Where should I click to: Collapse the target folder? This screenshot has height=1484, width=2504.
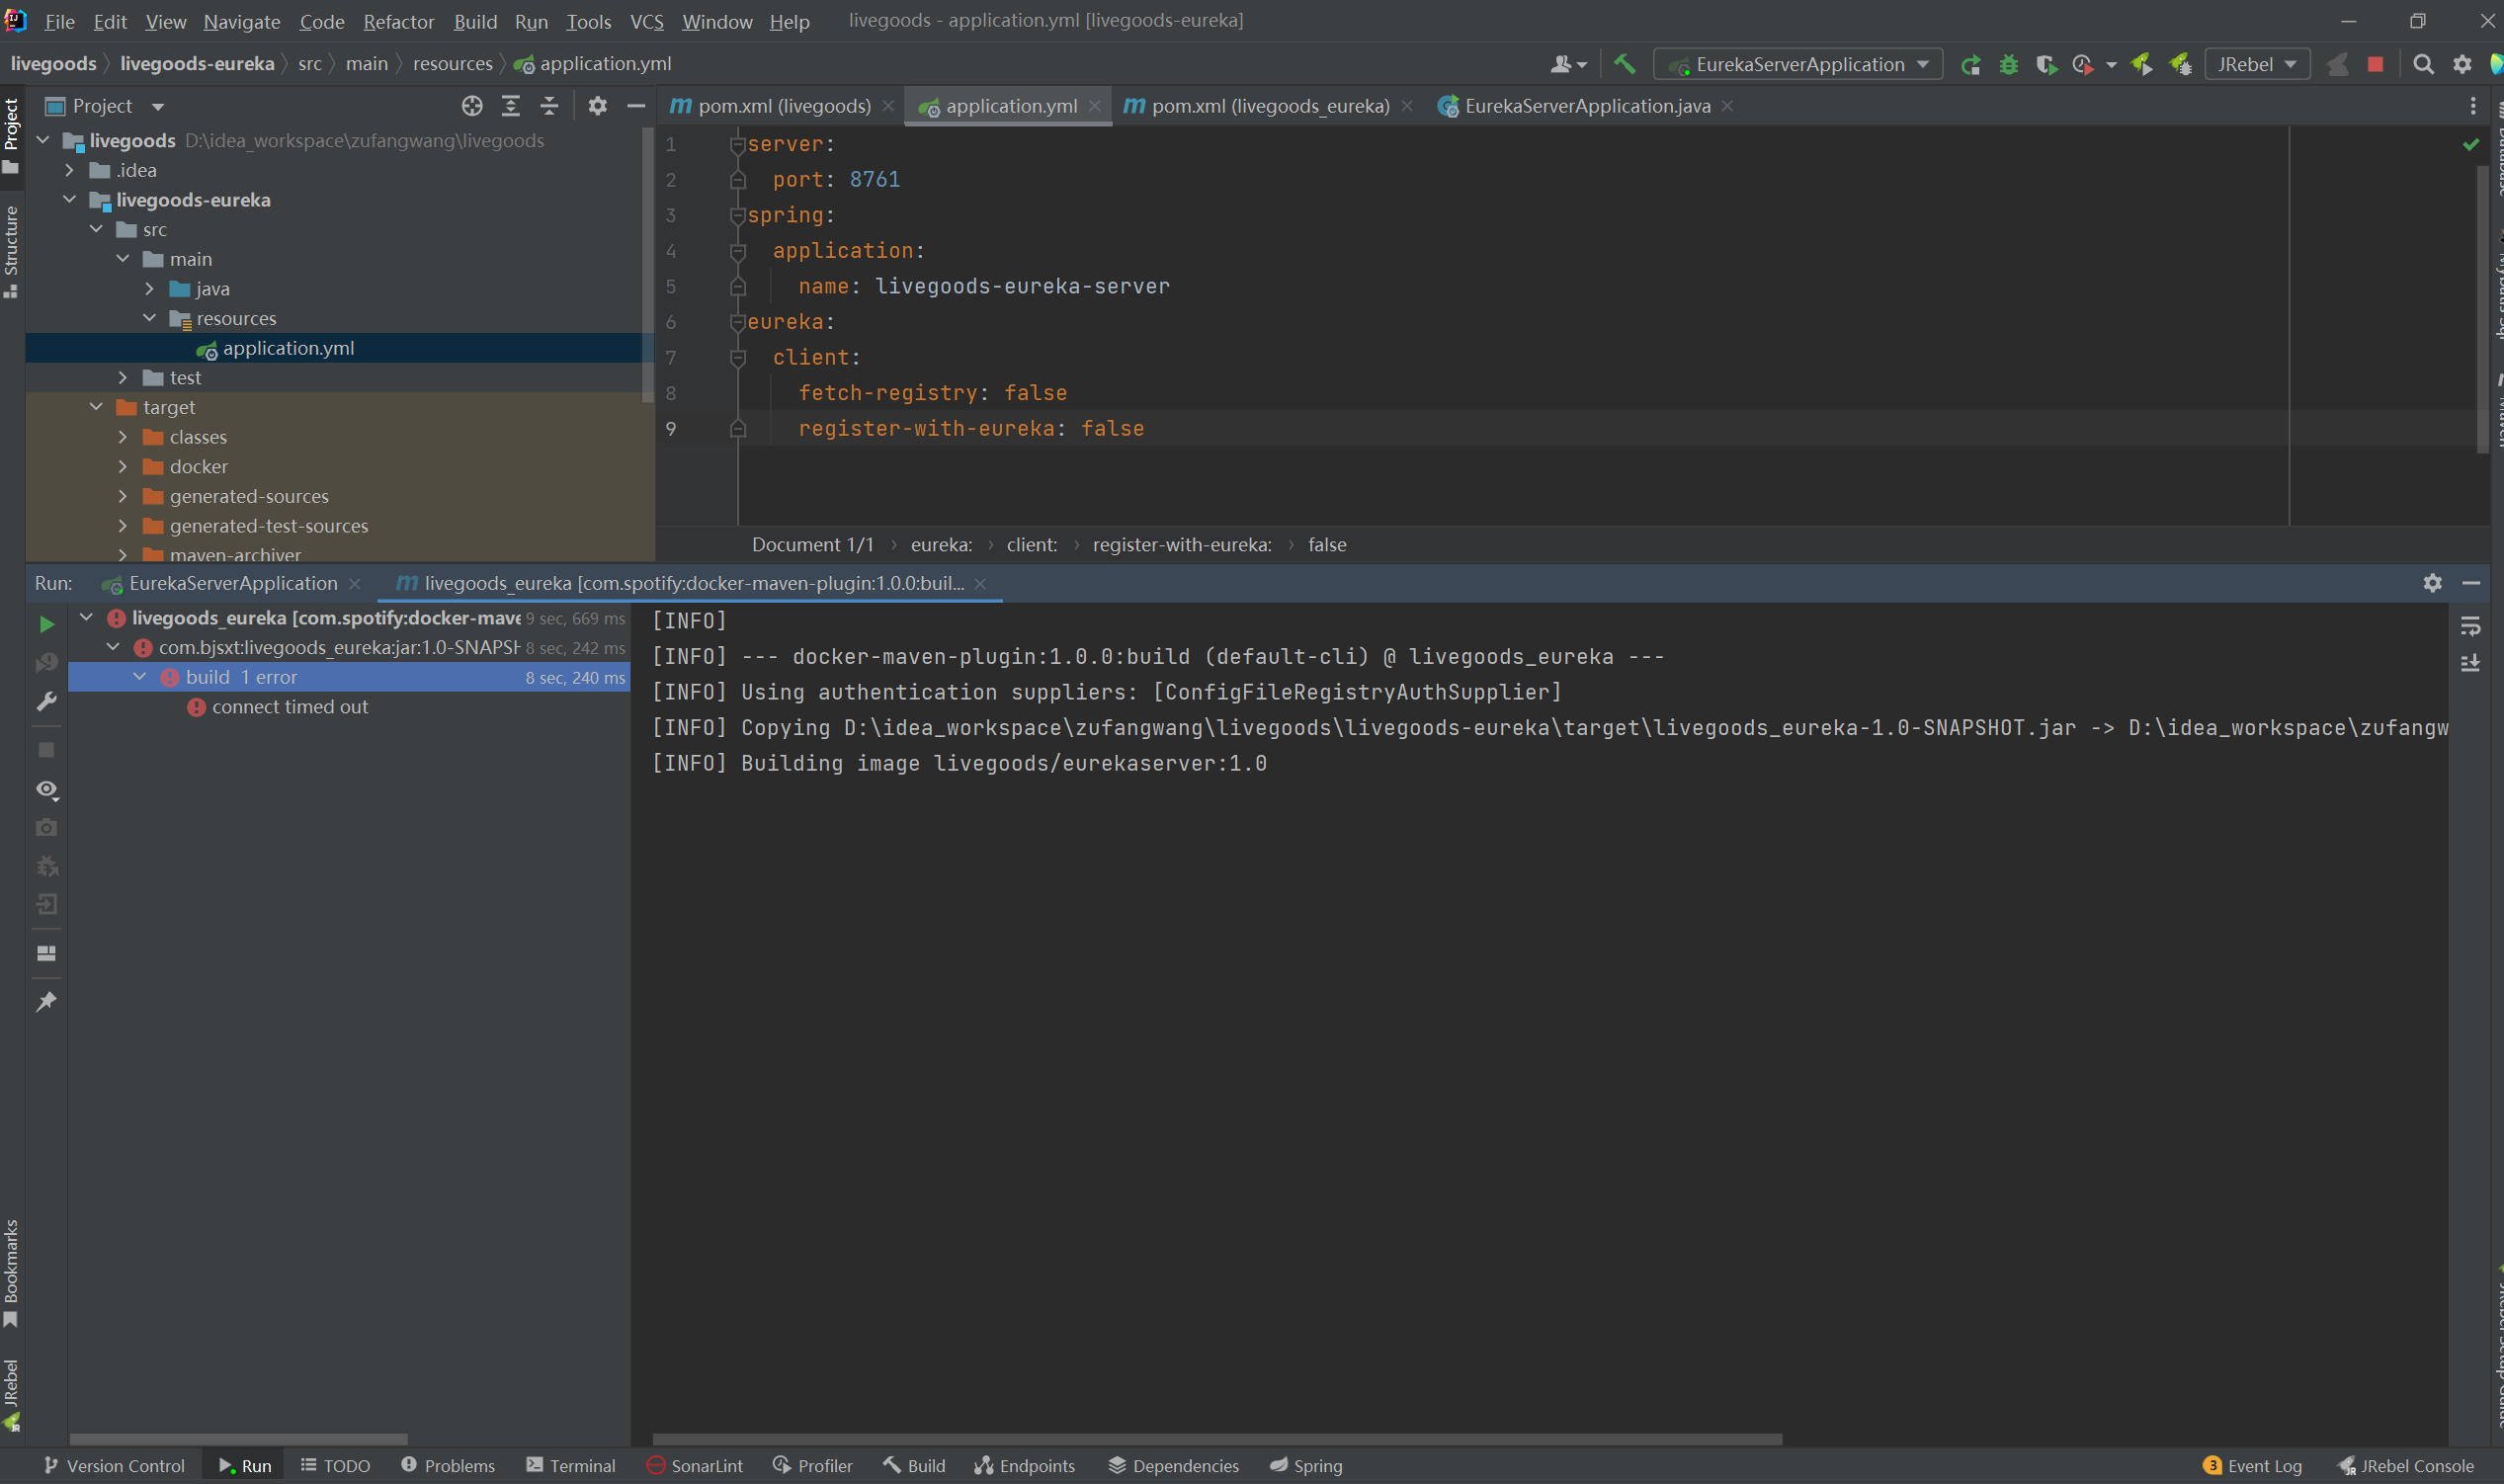[96, 406]
